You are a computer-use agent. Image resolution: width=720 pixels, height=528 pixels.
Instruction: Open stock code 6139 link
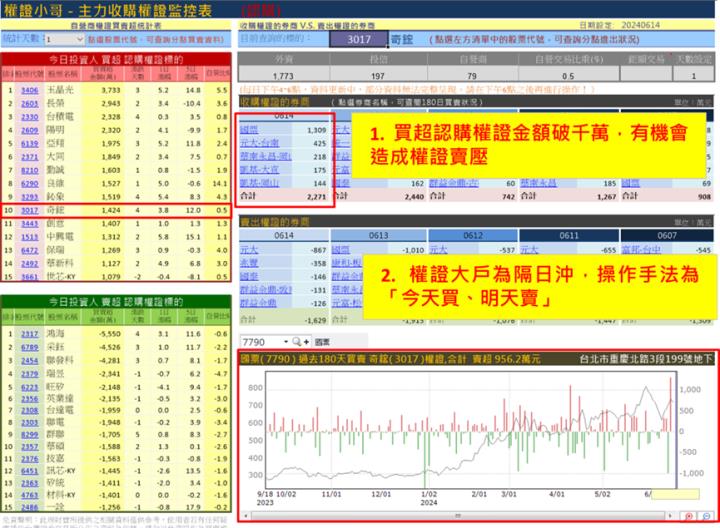(x=30, y=144)
